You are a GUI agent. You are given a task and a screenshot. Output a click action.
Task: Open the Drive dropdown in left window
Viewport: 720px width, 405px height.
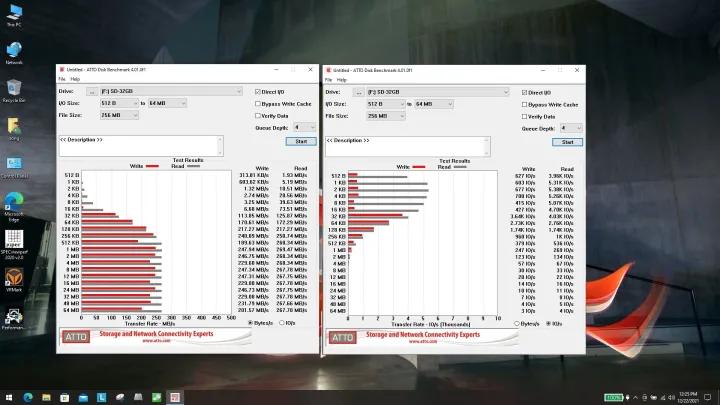(171, 91)
